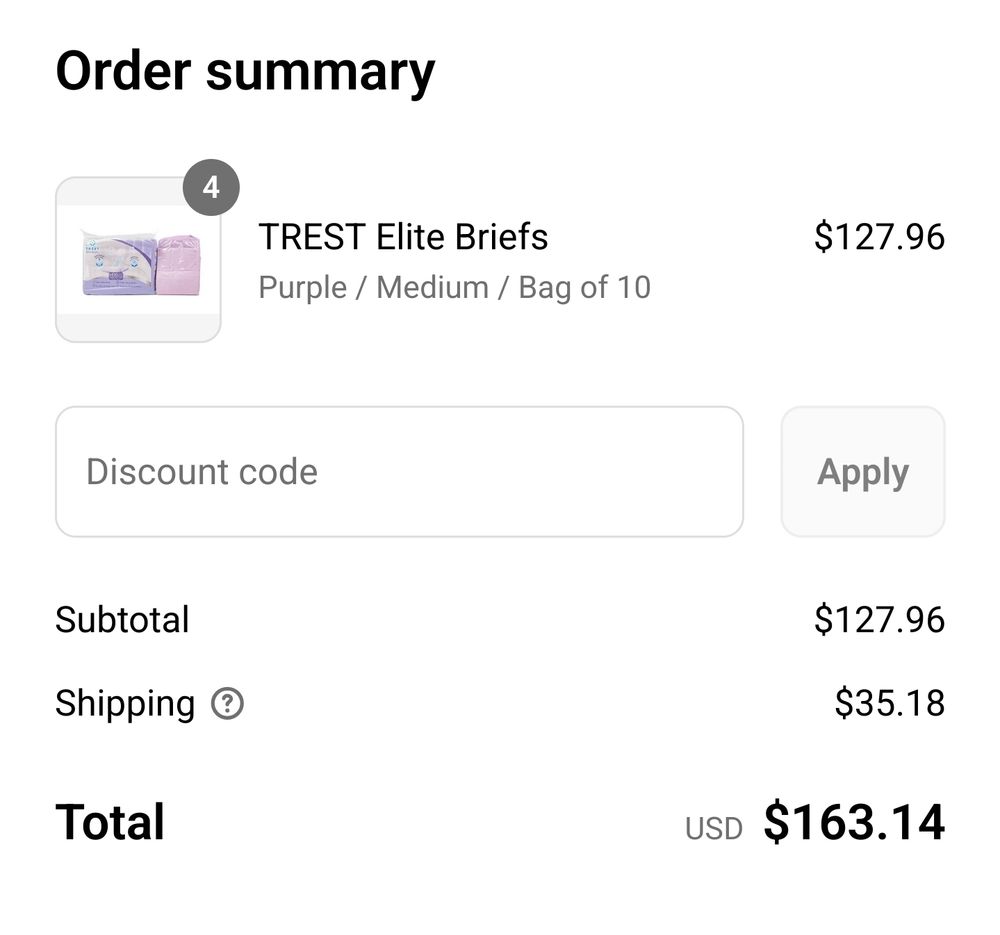This screenshot has width=1000, height=935.
Task: Click the shipping help question mark icon
Action: click(228, 704)
